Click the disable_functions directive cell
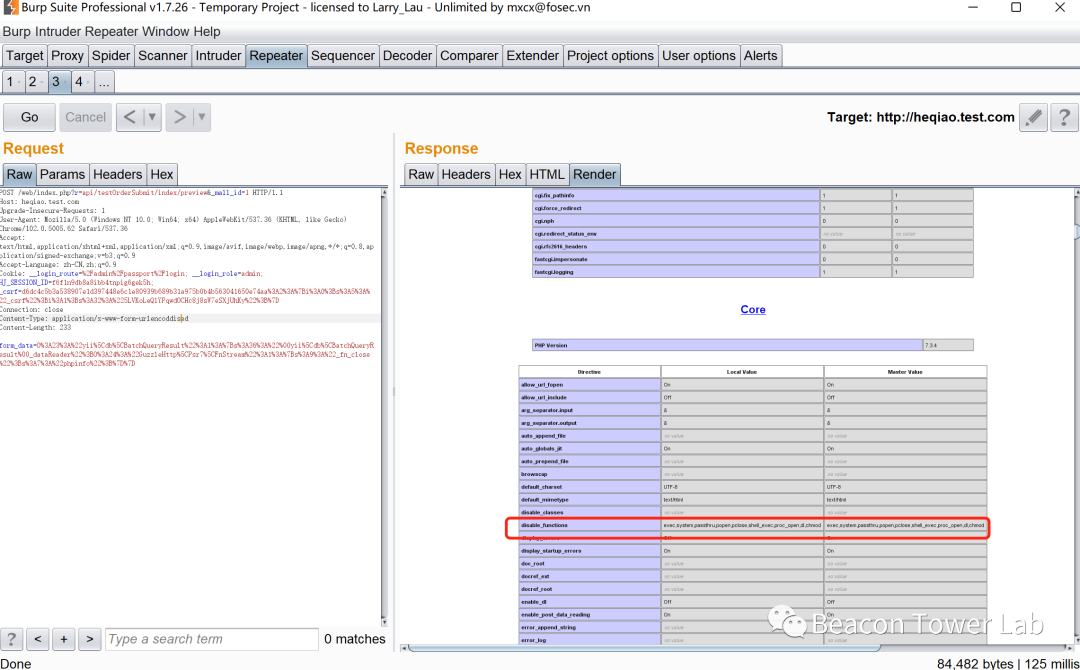Image resolution: width=1080 pixels, height=670 pixels. pyautogui.click(x=590, y=525)
